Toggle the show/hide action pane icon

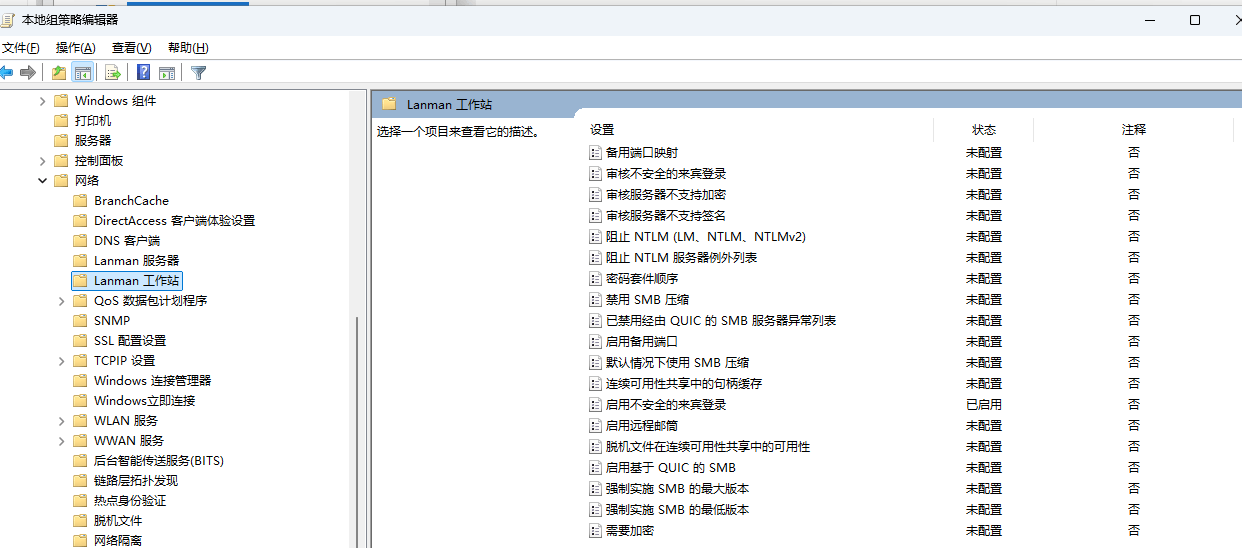pos(167,72)
